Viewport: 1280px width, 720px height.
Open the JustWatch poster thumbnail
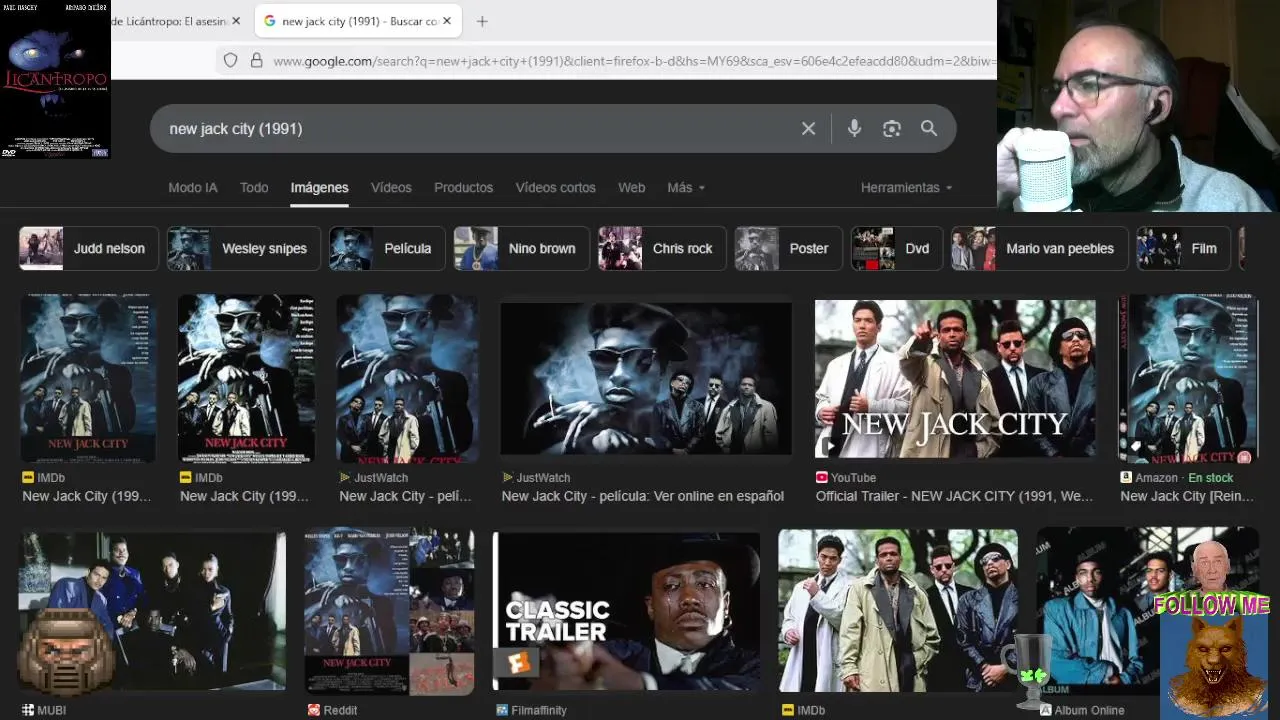click(x=406, y=378)
